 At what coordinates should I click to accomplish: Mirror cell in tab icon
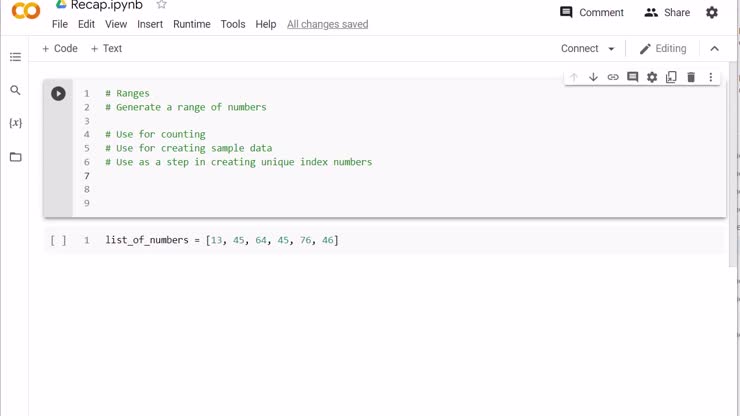pos(671,77)
